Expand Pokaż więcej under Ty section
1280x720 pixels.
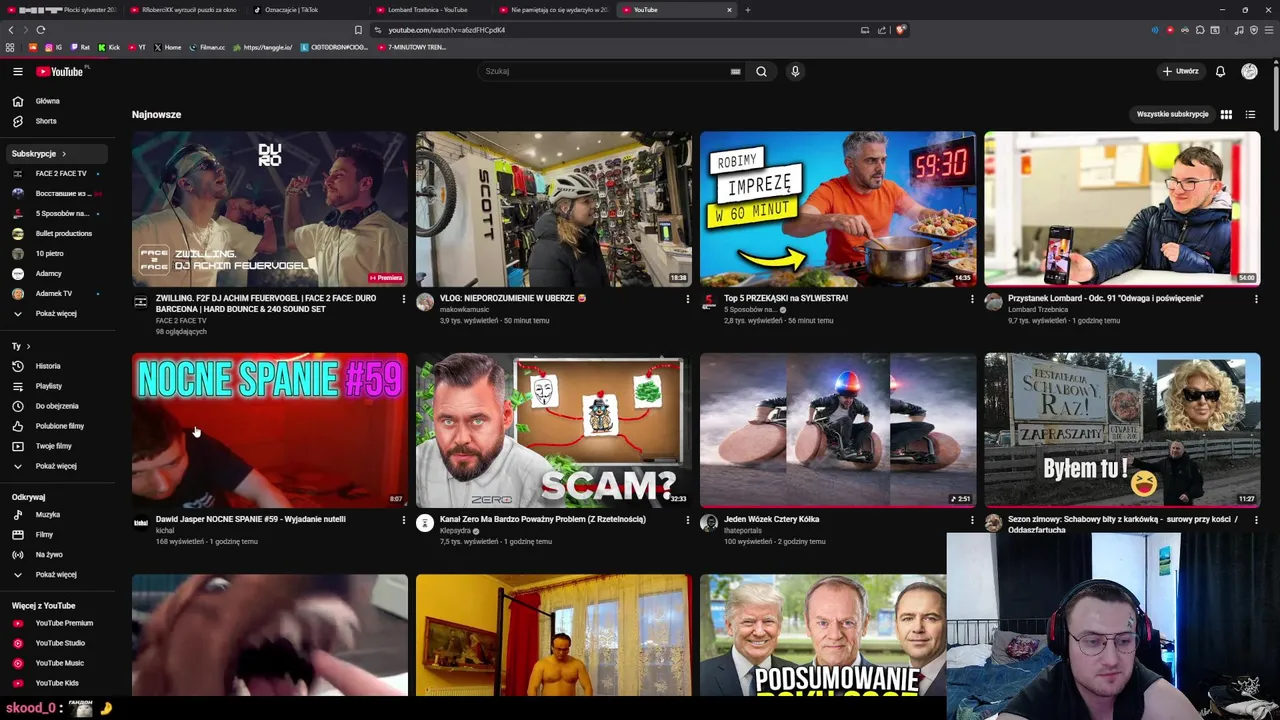tap(55, 466)
